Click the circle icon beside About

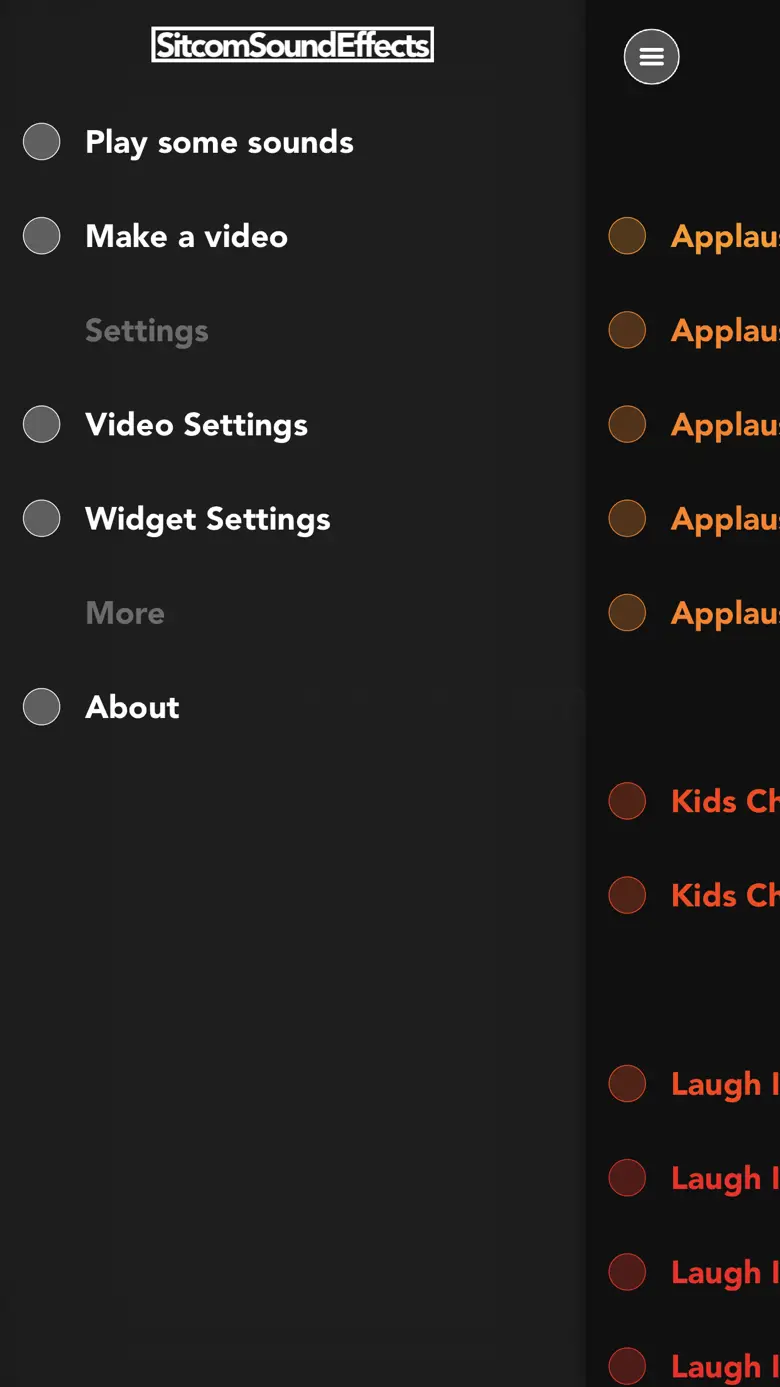(x=42, y=707)
